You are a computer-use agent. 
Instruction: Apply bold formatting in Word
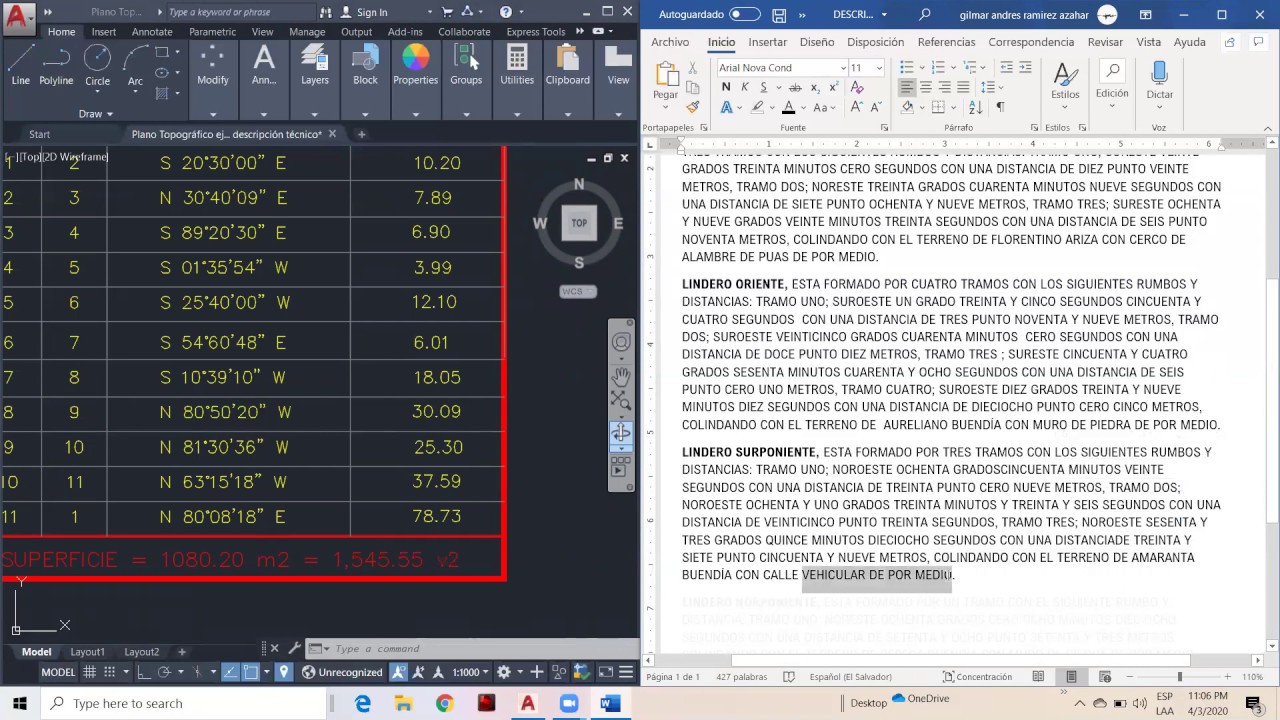click(x=726, y=88)
